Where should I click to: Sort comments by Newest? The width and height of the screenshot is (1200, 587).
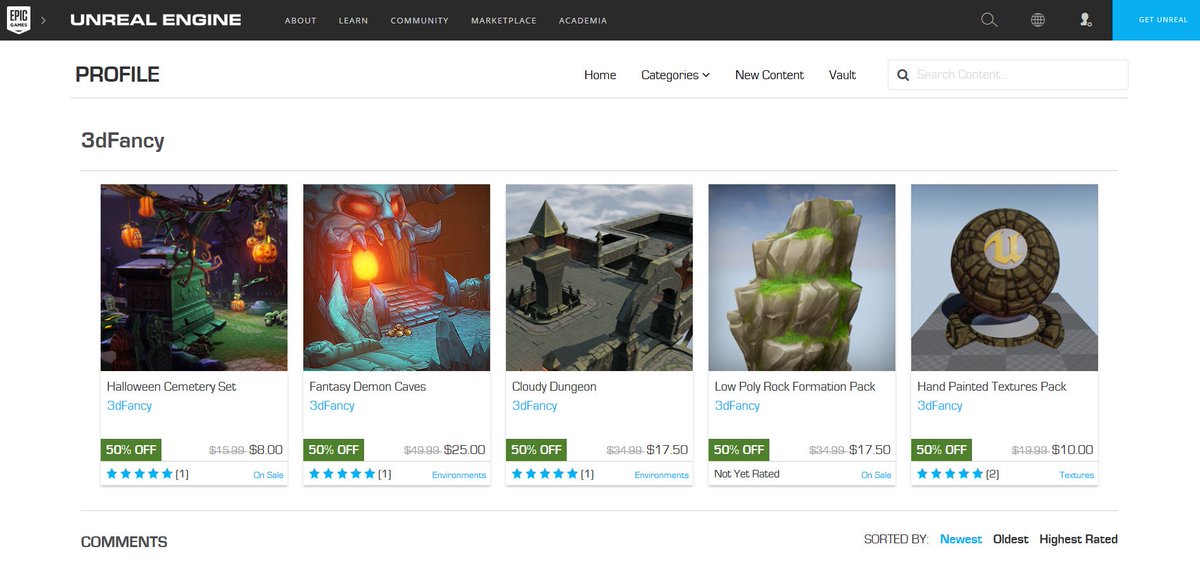(x=961, y=539)
